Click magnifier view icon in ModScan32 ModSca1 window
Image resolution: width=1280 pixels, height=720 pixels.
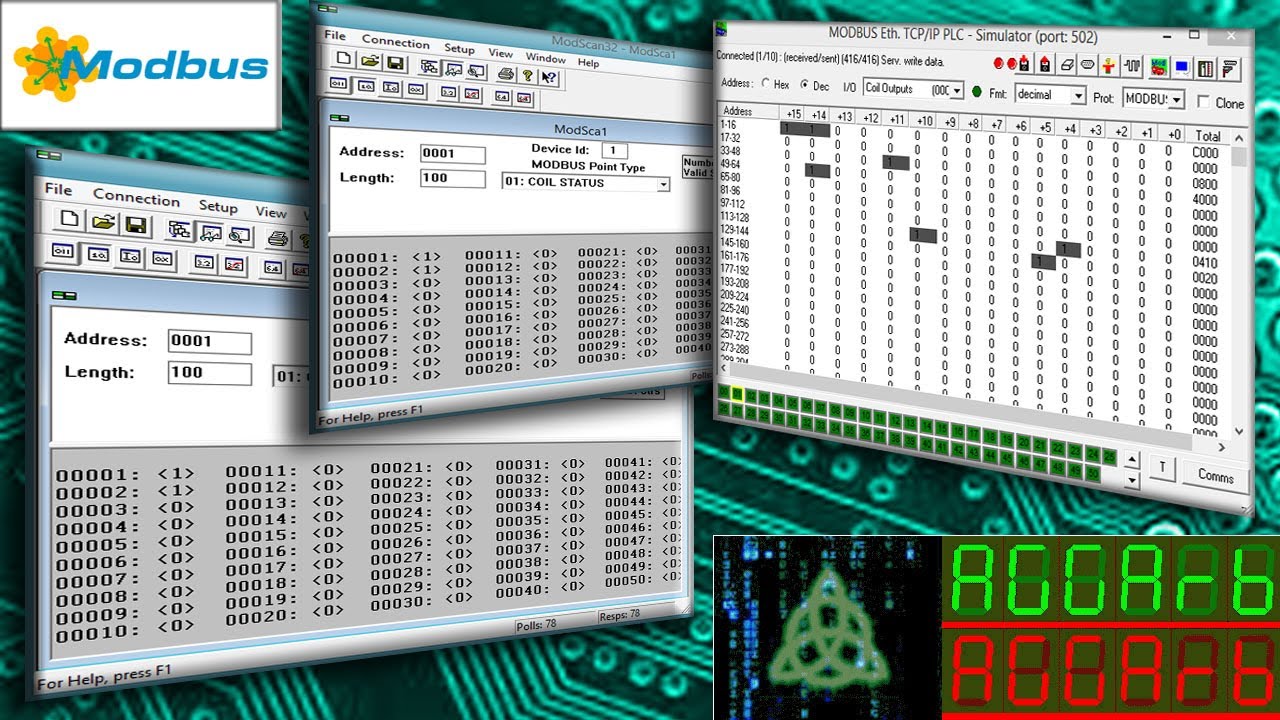(x=477, y=71)
